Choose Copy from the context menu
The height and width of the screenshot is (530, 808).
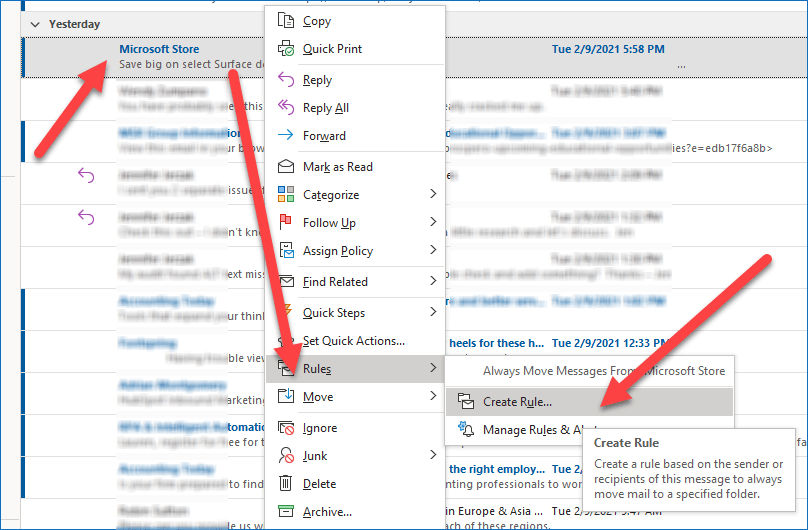(x=355, y=21)
